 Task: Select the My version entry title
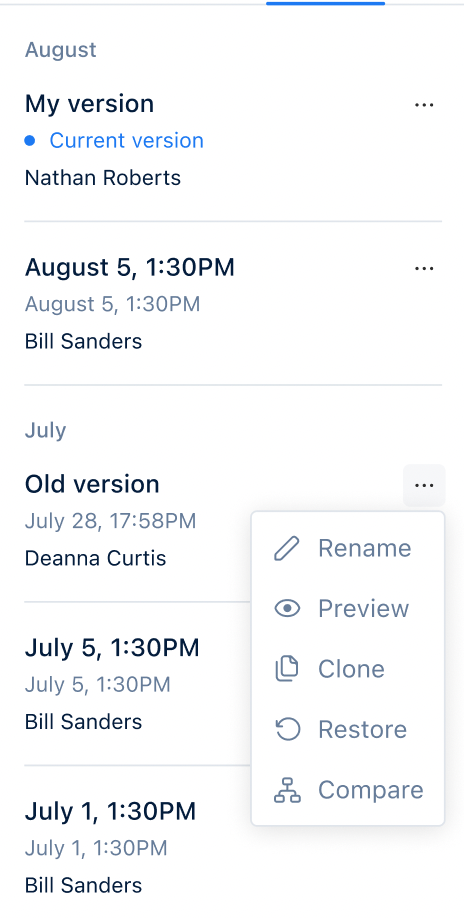90,104
